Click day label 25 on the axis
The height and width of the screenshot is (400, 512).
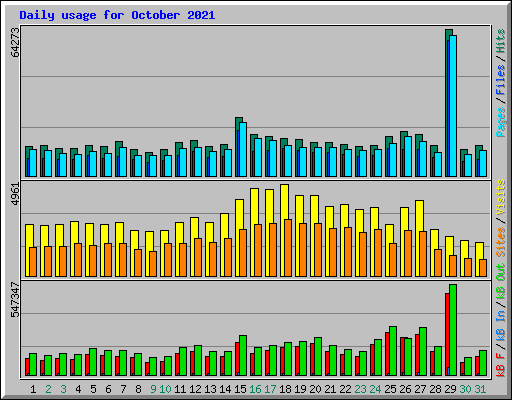(390, 389)
